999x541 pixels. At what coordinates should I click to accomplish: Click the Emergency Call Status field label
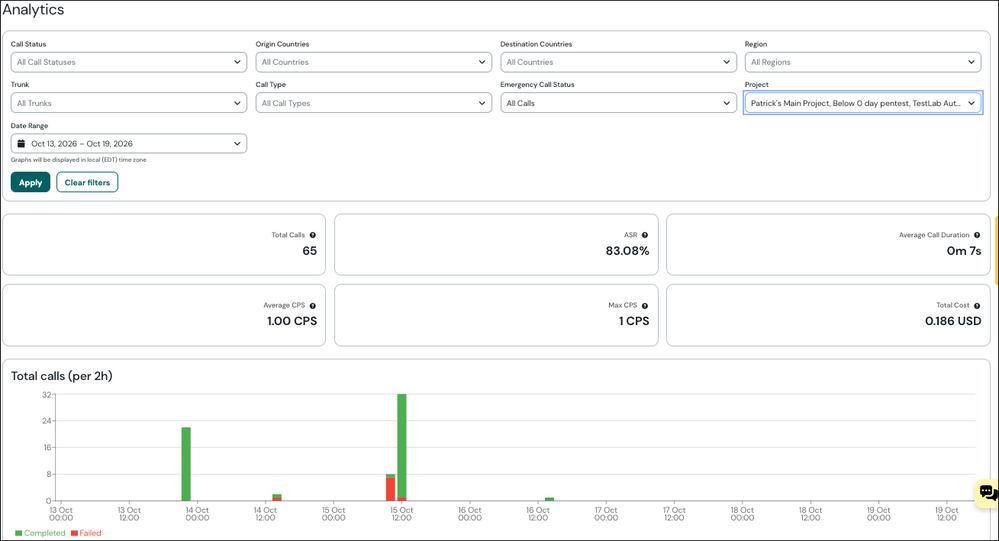(x=537, y=84)
